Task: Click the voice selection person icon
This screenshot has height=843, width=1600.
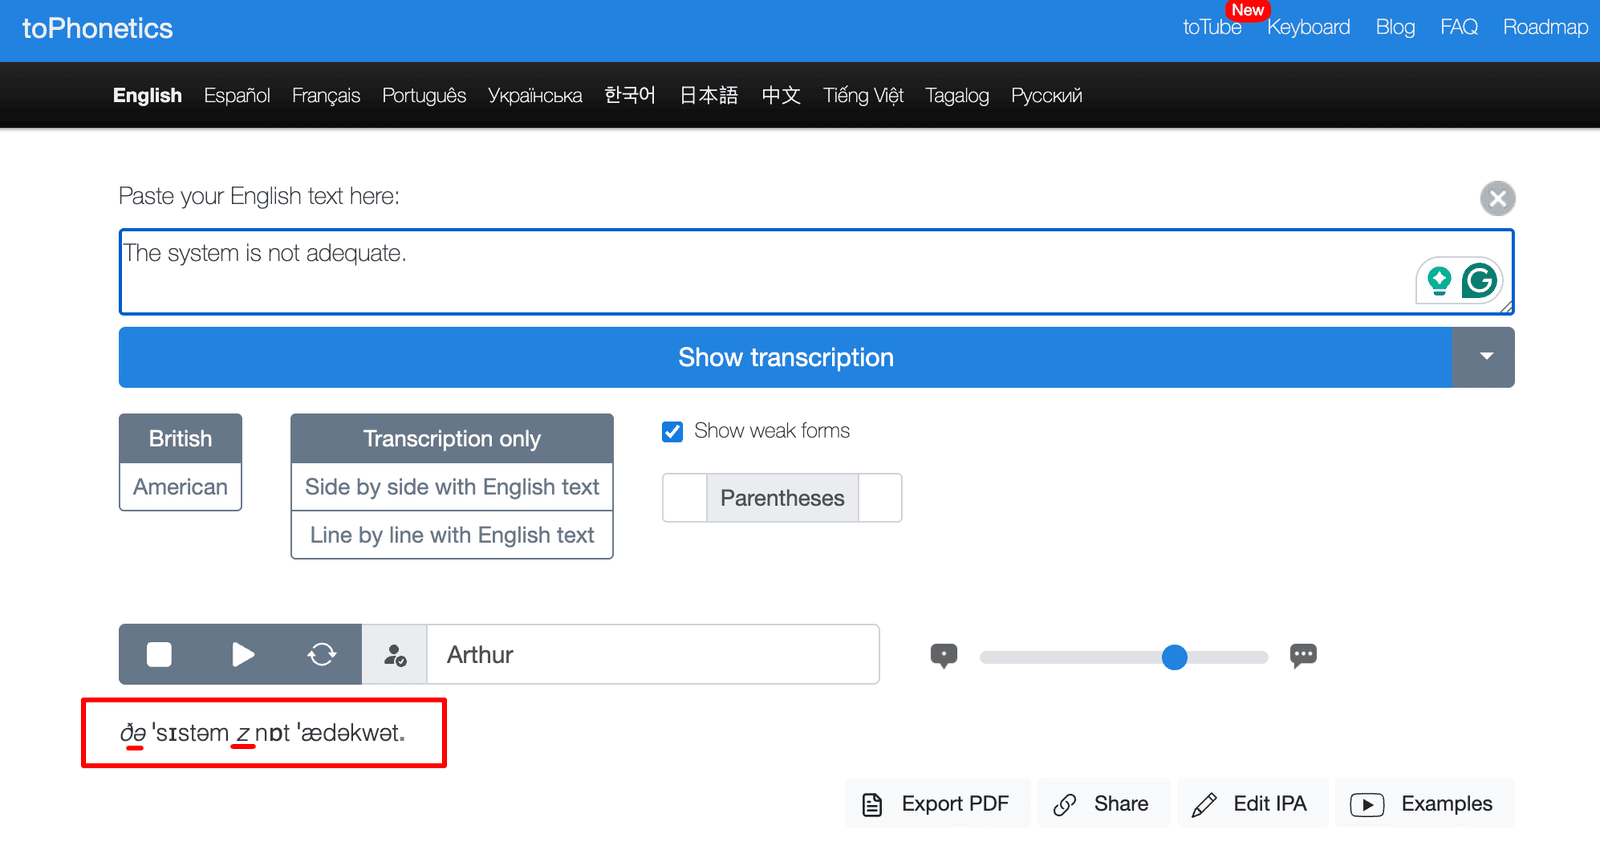Action: tap(395, 655)
